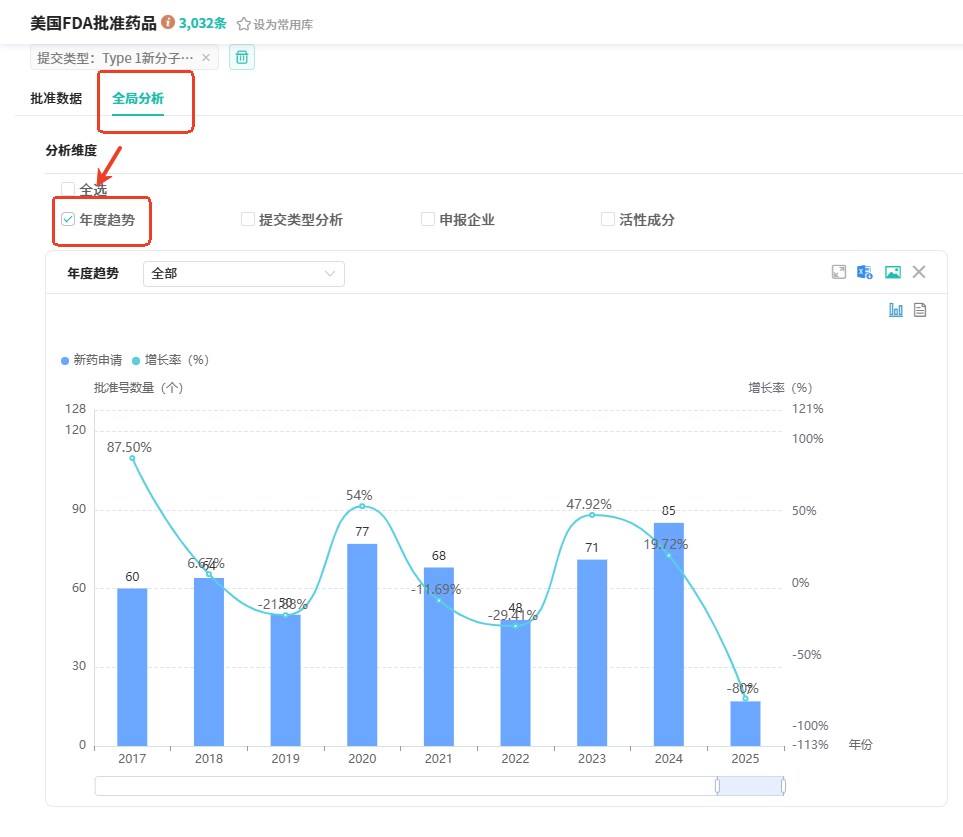The width and height of the screenshot is (963, 837).
Task: Open the 全部 dropdown for 年度趋势
Action: [x=244, y=273]
